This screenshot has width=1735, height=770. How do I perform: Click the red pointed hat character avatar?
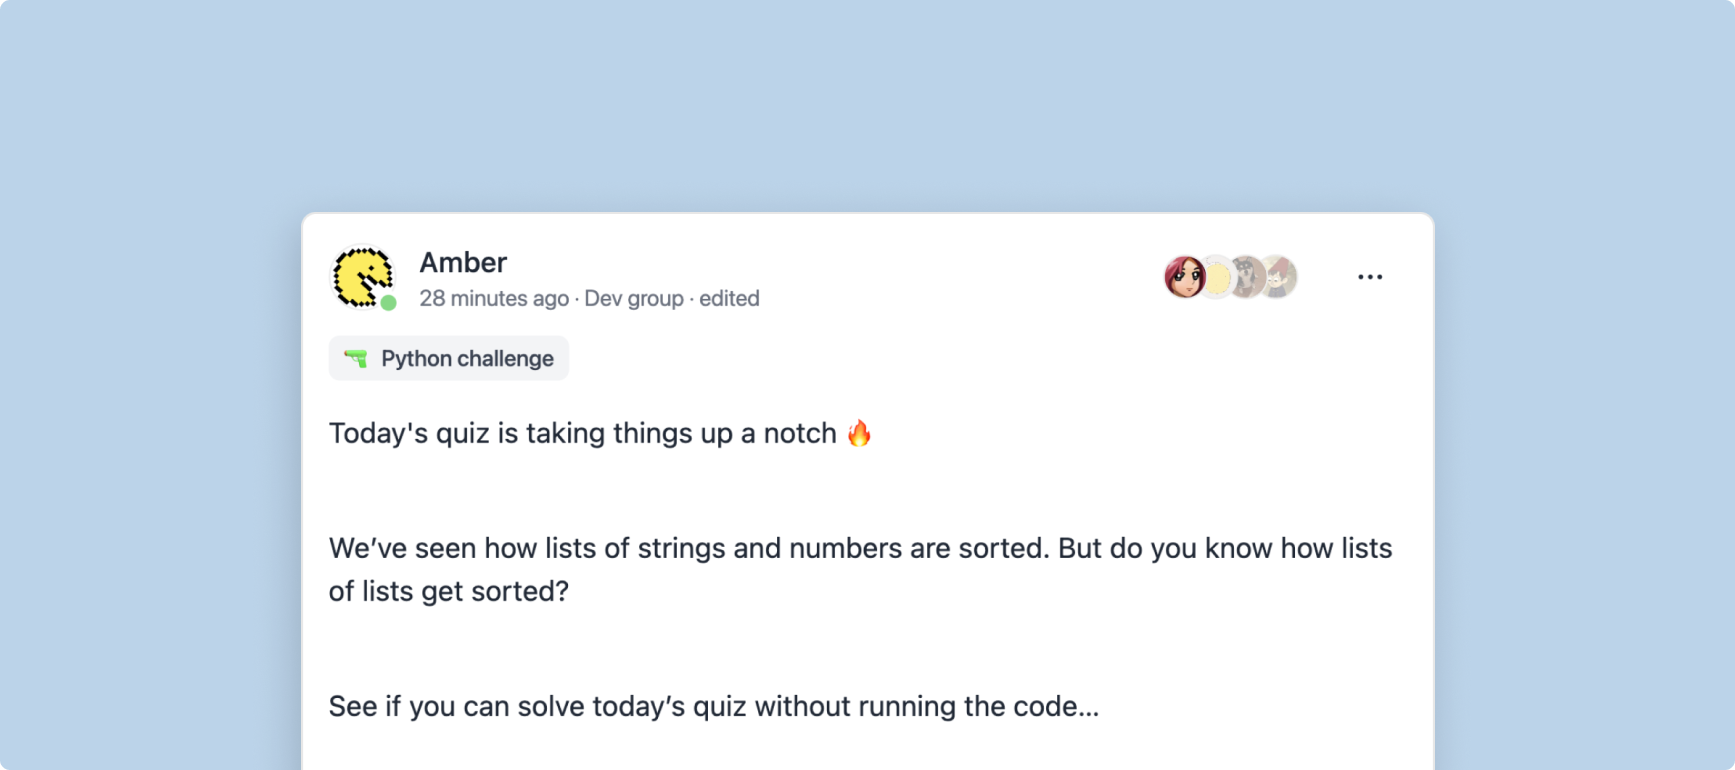click(1280, 277)
